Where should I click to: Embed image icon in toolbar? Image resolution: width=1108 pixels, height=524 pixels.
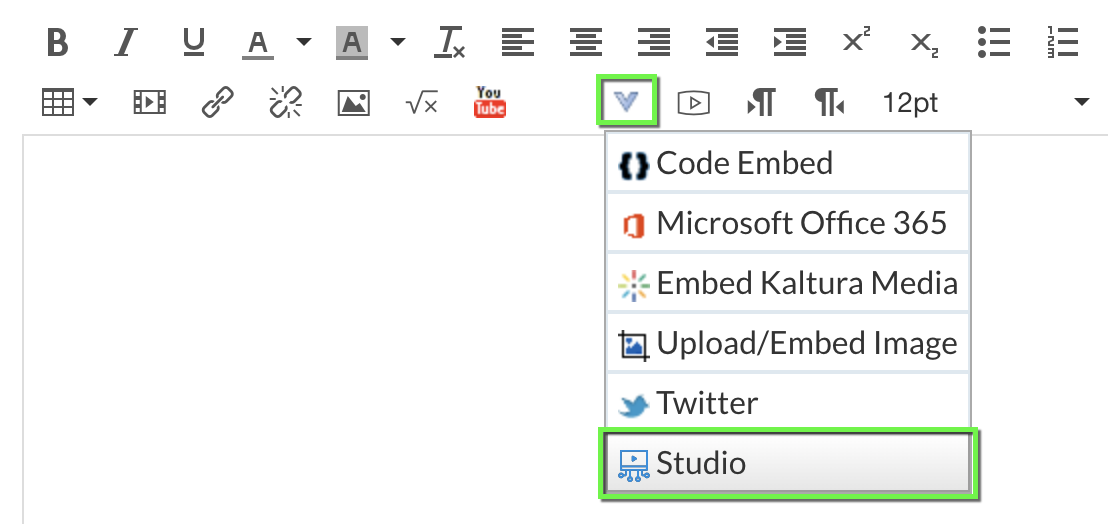[353, 103]
